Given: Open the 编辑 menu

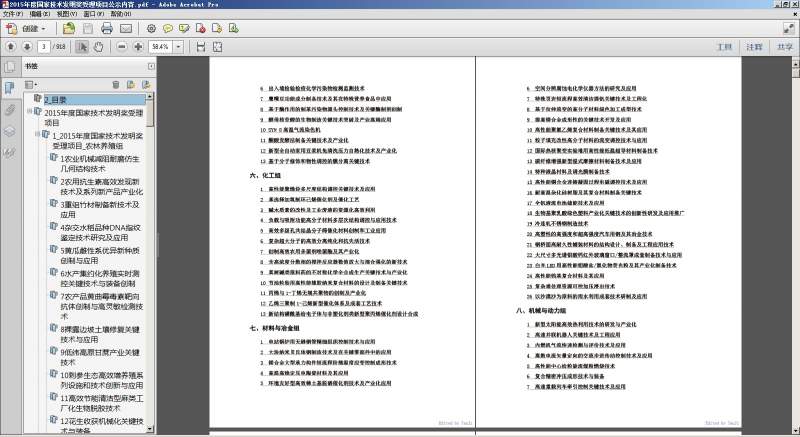Looking at the screenshot, I should [40, 14].
